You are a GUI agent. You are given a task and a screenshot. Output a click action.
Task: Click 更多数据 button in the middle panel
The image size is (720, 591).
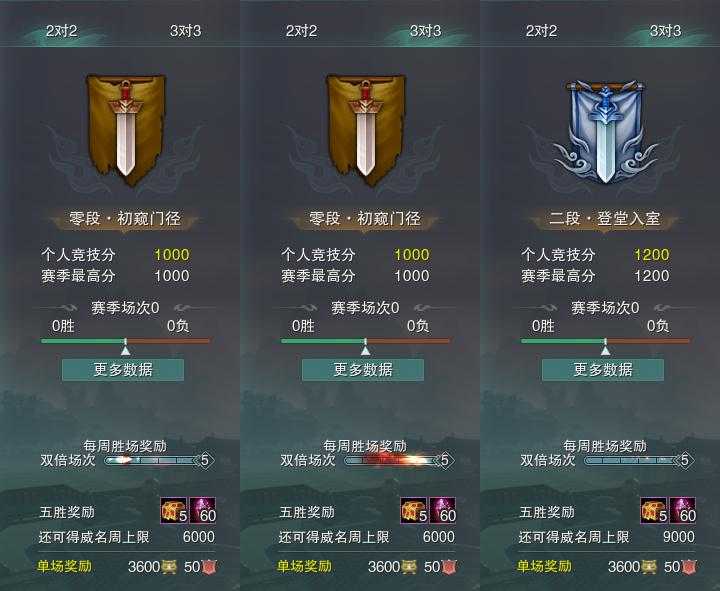point(363,370)
